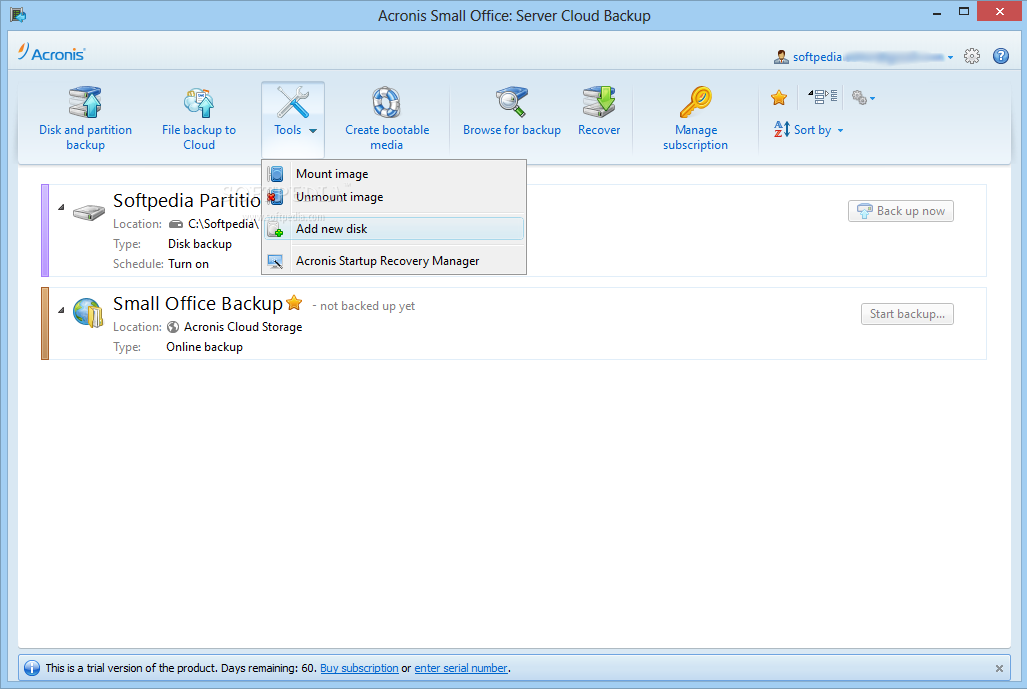The width and height of the screenshot is (1027, 689).
Task: Click the Turn on schedule link
Action: 189,263
